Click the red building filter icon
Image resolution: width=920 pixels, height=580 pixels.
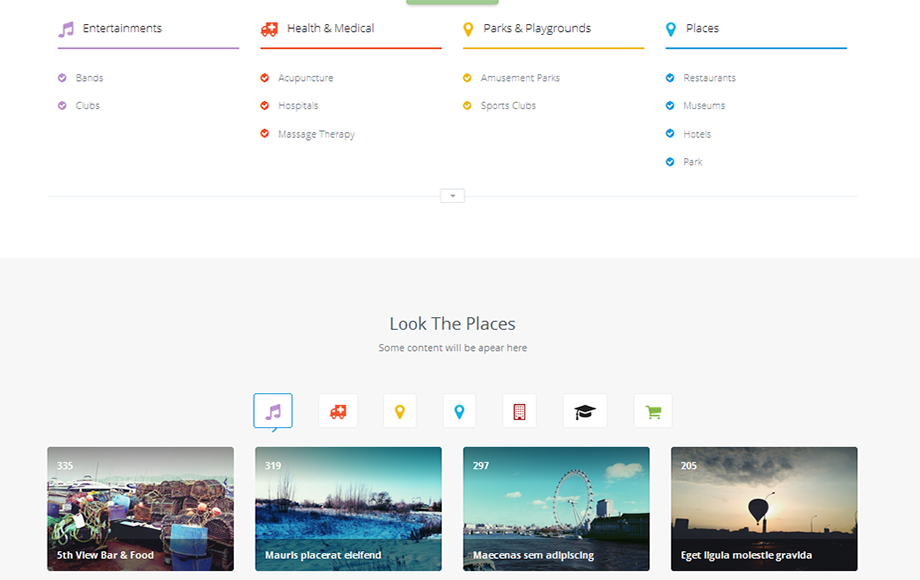tap(519, 411)
